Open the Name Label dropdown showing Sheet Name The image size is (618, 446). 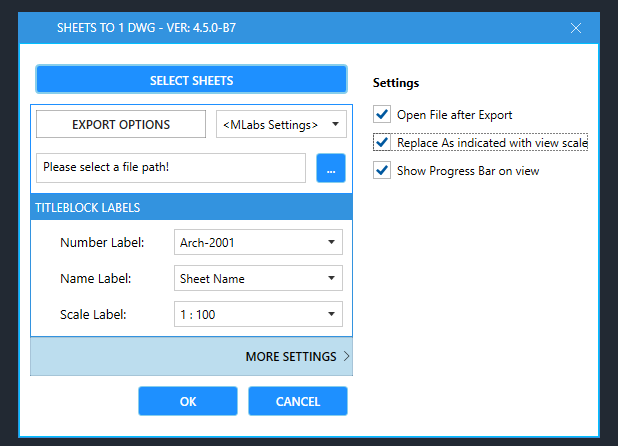258,279
